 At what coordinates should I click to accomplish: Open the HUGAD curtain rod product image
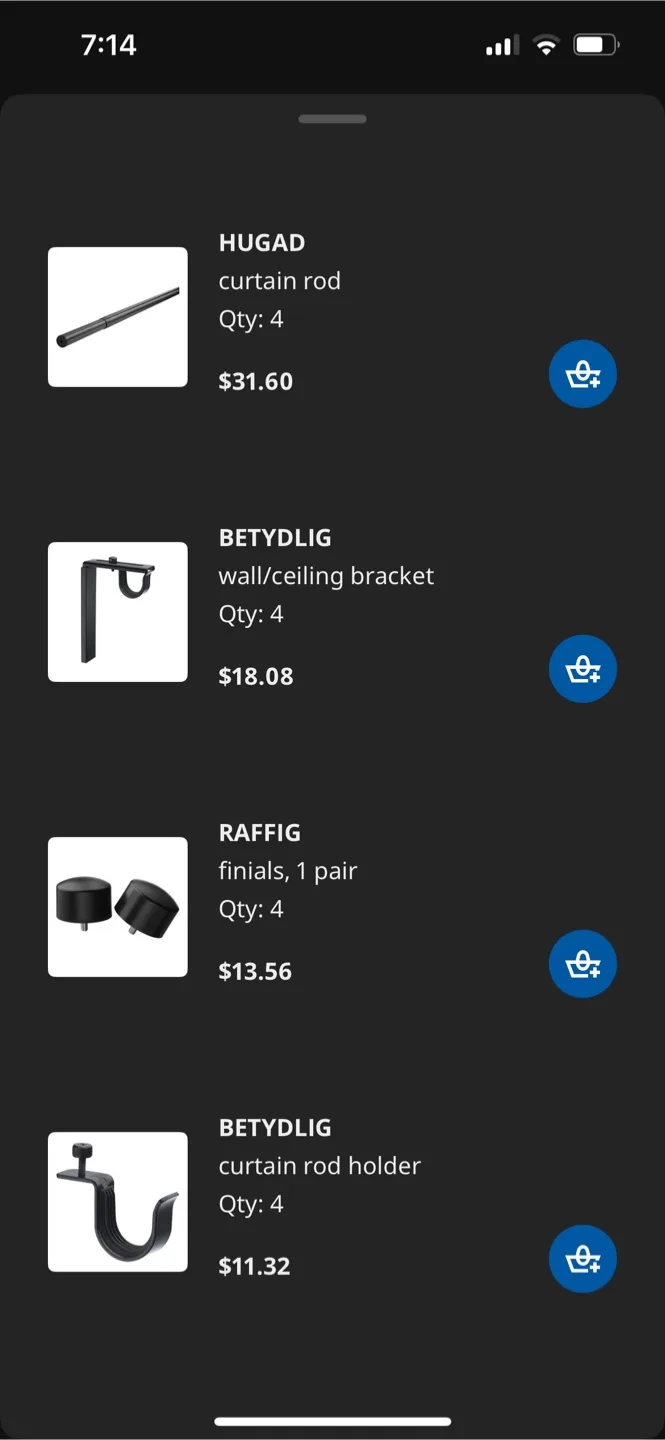tap(118, 317)
